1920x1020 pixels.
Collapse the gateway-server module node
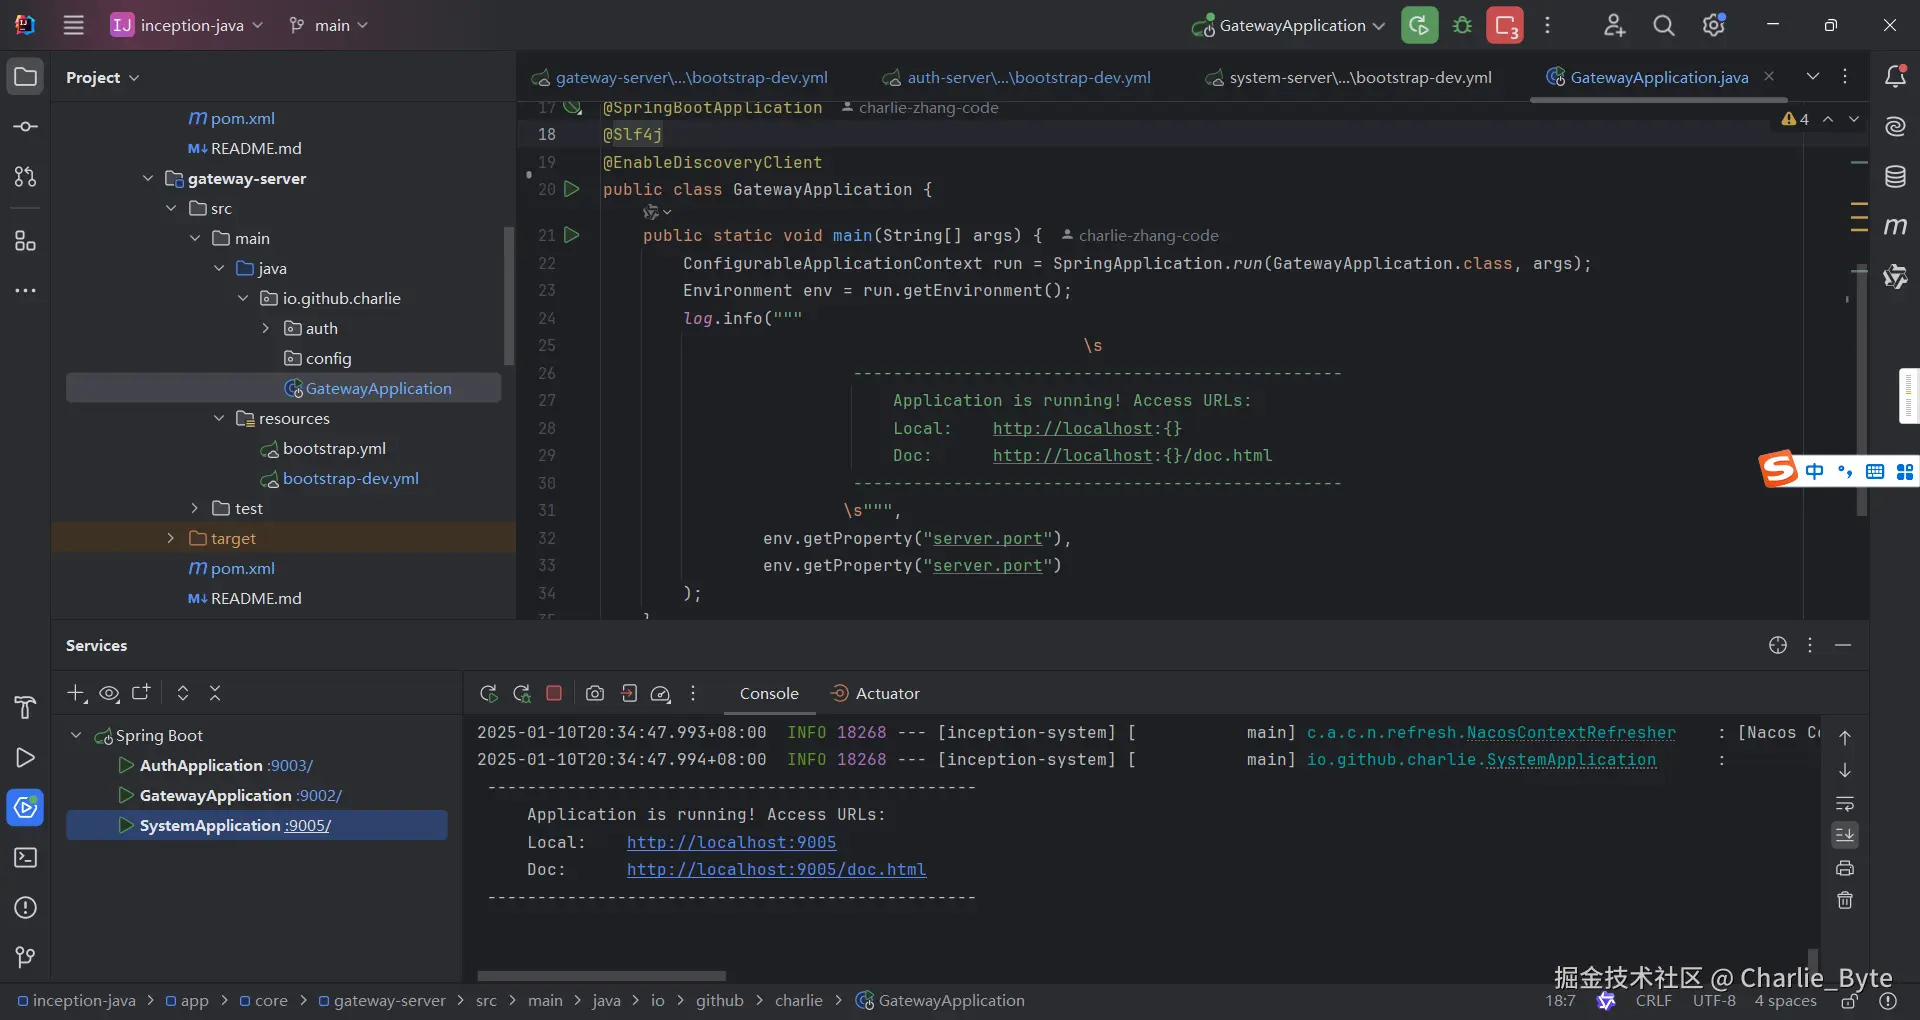click(x=148, y=178)
